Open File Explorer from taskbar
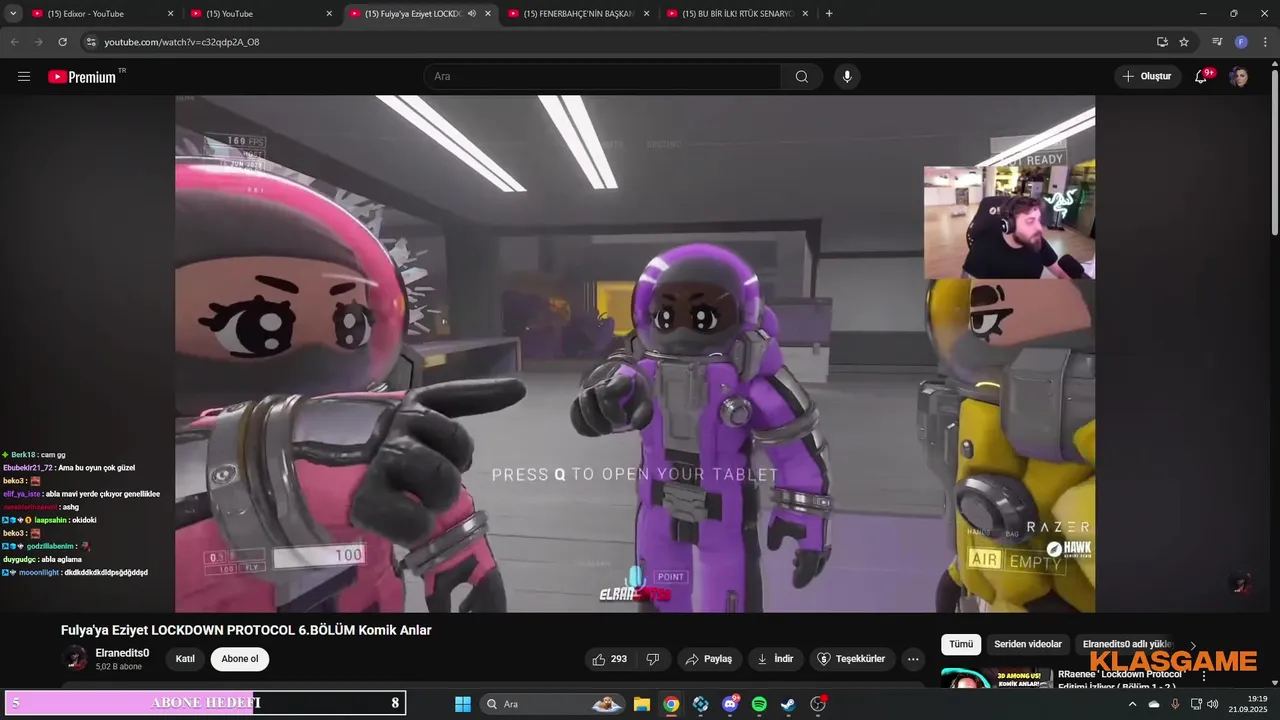 (x=642, y=704)
